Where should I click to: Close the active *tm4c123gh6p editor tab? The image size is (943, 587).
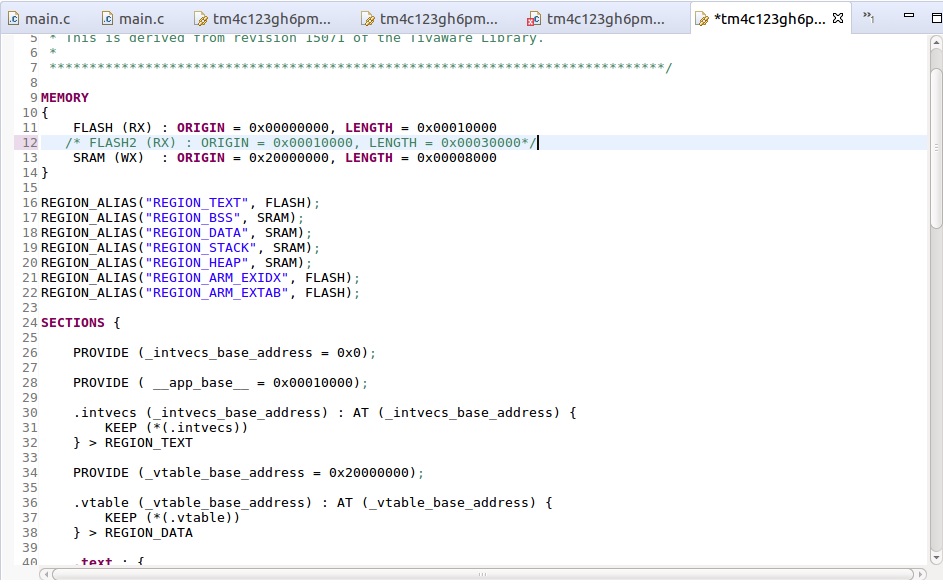pyautogui.click(x=838, y=18)
